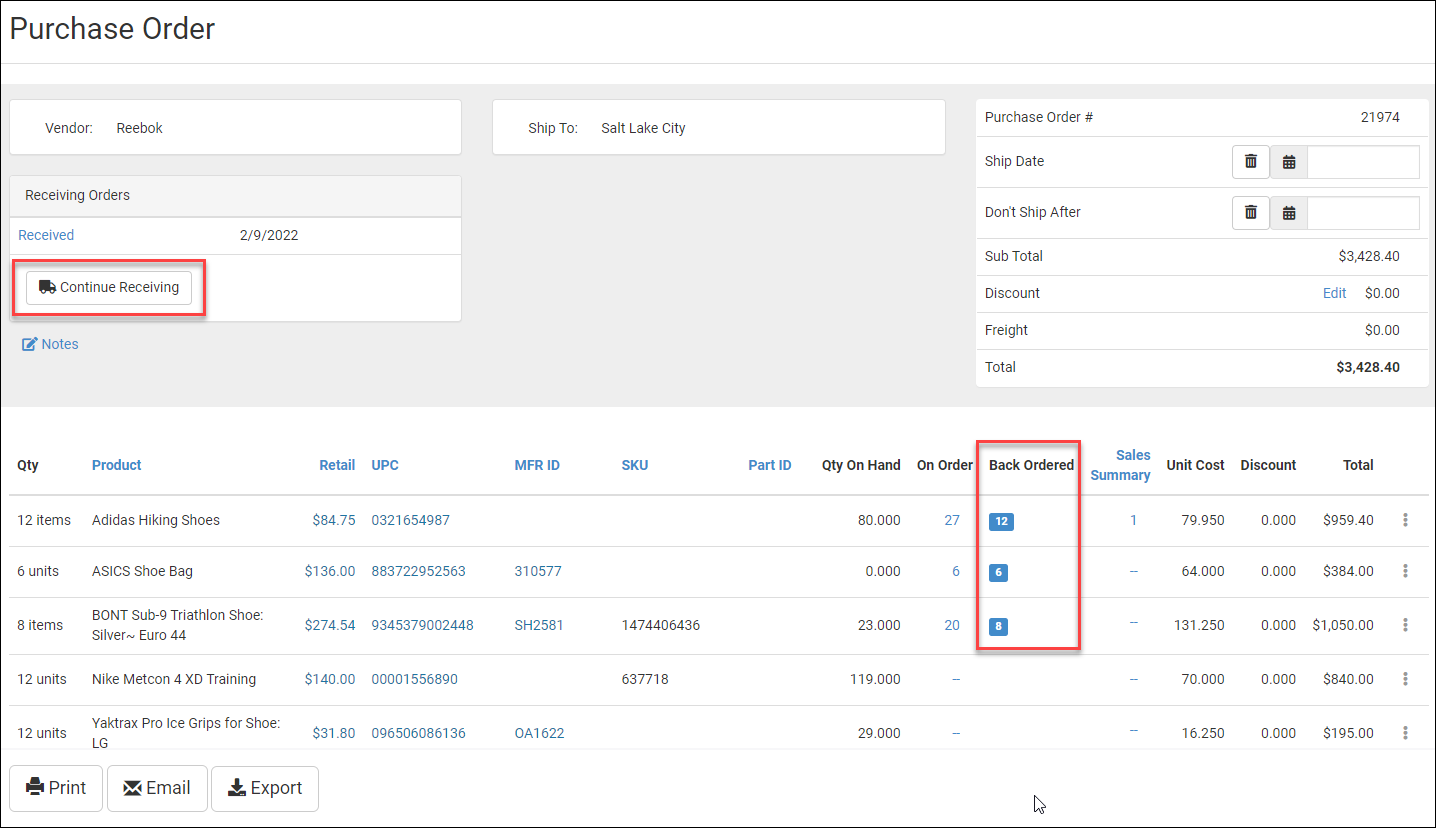Sort by Retail column header
The width and height of the screenshot is (1436, 828).
click(x=337, y=465)
